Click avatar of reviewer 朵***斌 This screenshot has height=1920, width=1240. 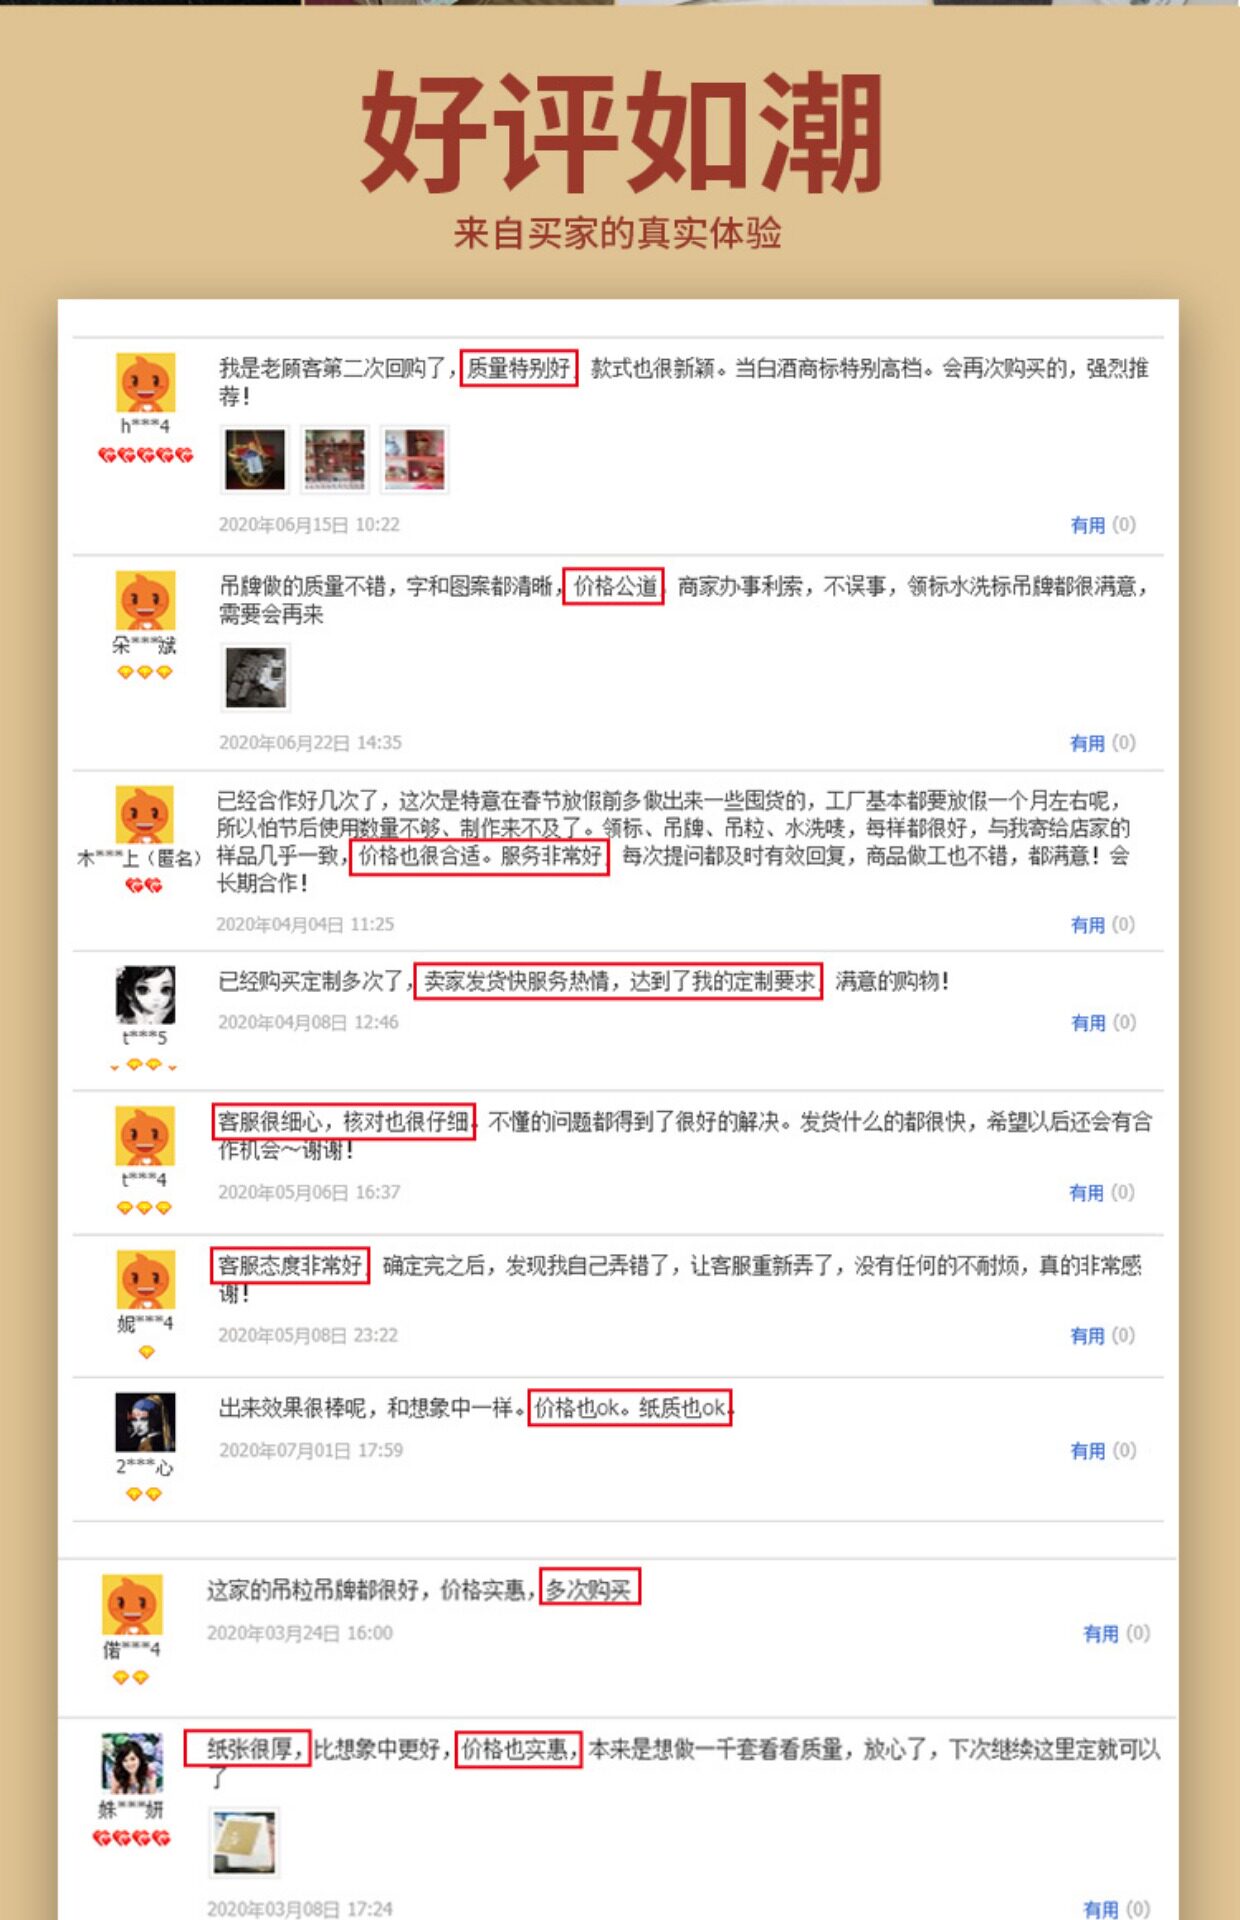pyautogui.click(x=146, y=601)
